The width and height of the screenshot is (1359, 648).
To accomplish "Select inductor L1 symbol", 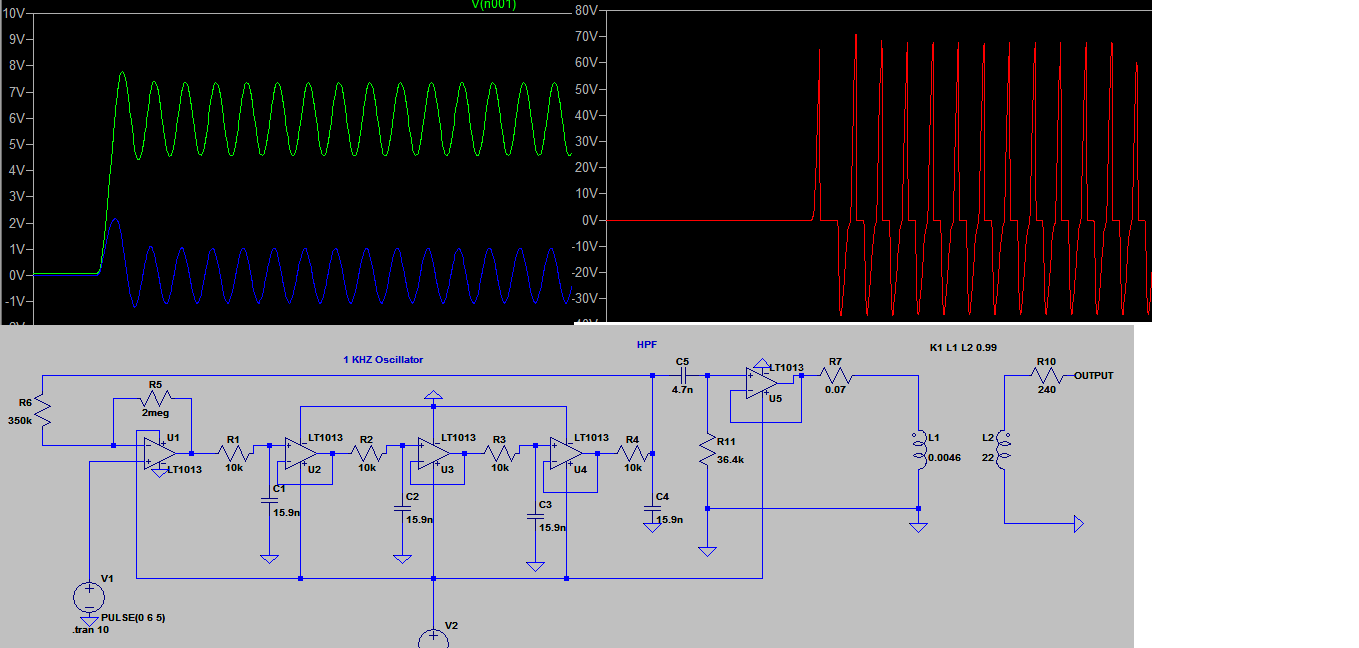I will [917, 448].
